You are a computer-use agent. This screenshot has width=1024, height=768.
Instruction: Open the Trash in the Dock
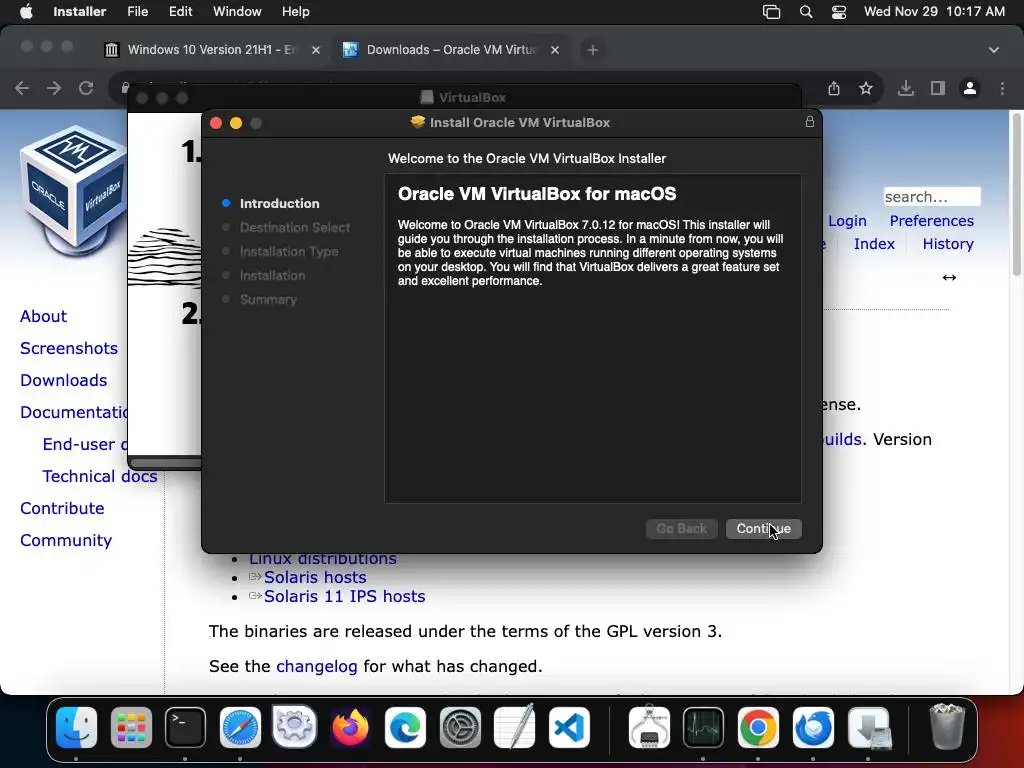(947, 726)
